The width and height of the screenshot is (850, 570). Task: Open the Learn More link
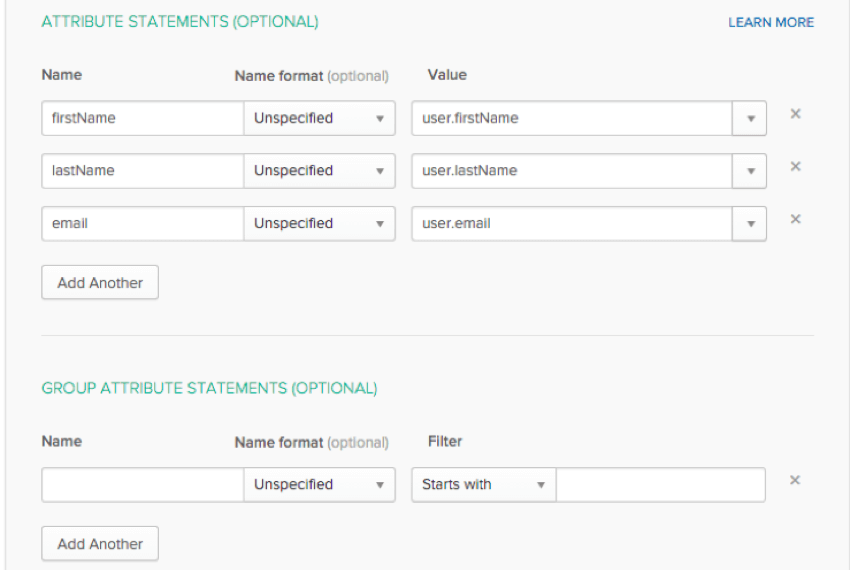pos(770,22)
